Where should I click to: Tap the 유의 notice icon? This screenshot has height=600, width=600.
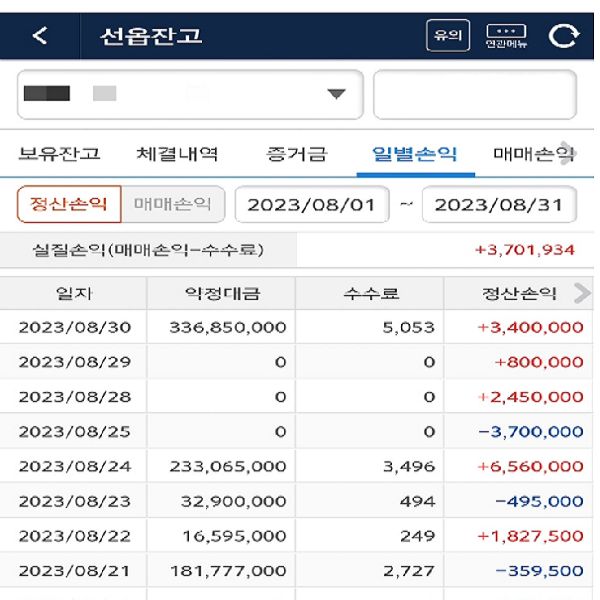pyautogui.click(x=447, y=36)
